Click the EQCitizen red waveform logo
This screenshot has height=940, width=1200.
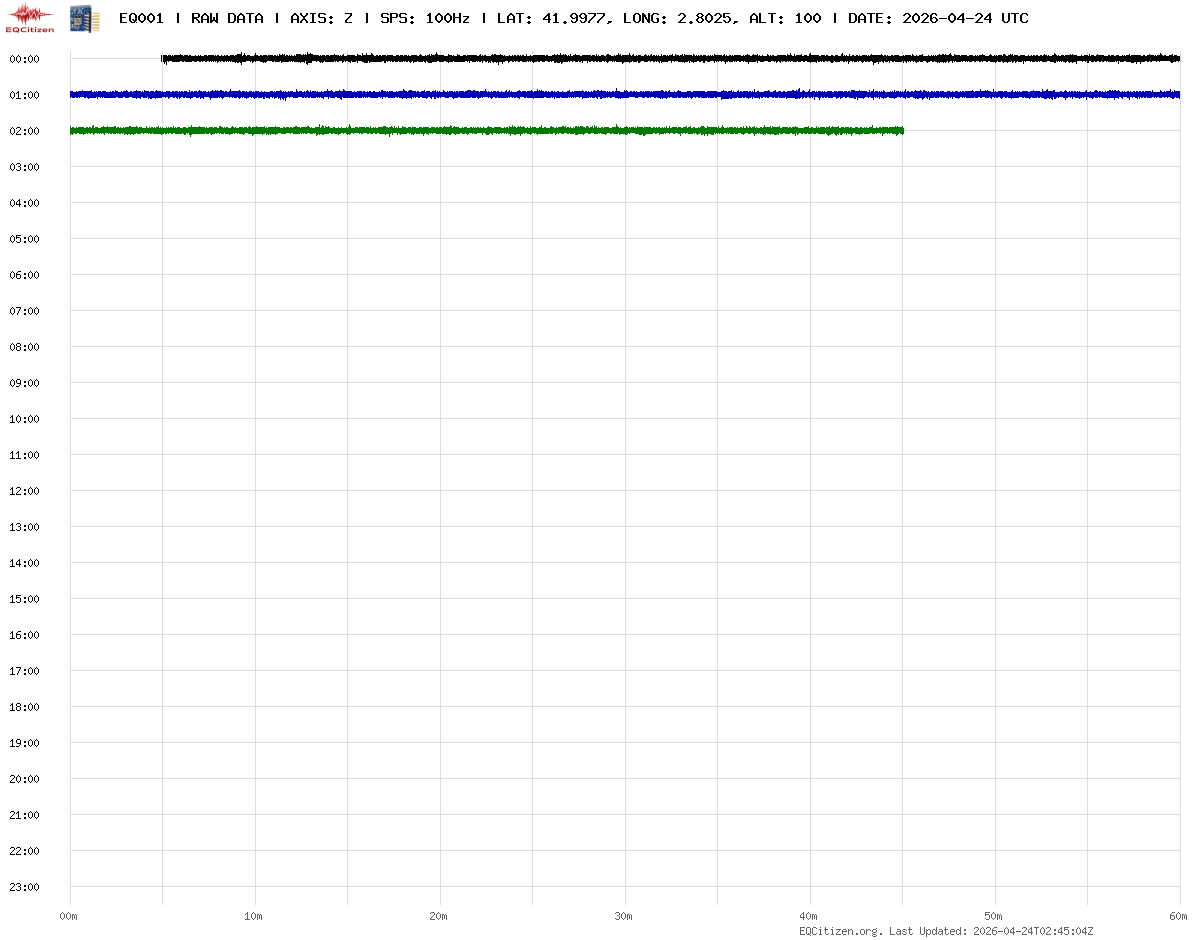pyautogui.click(x=30, y=17)
